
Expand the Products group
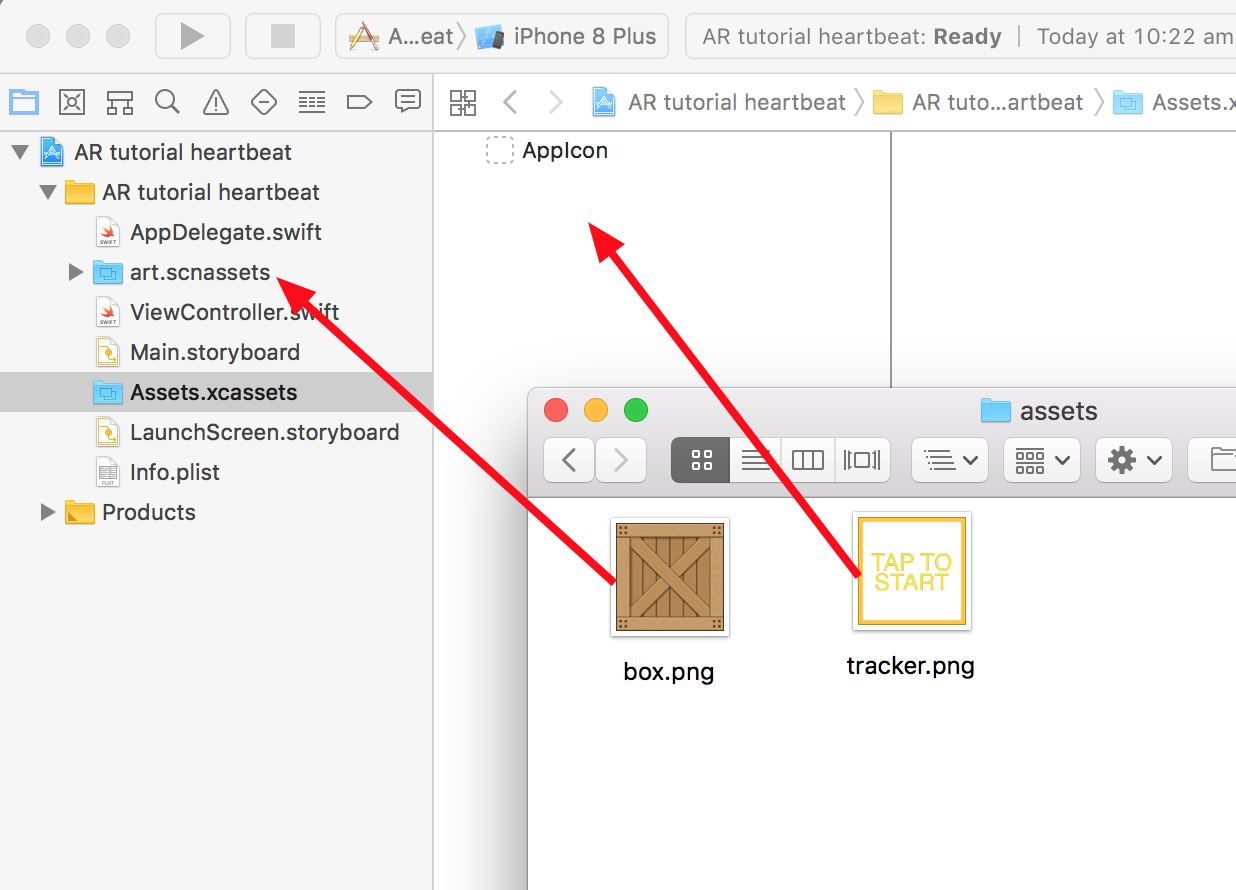[x=47, y=512]
